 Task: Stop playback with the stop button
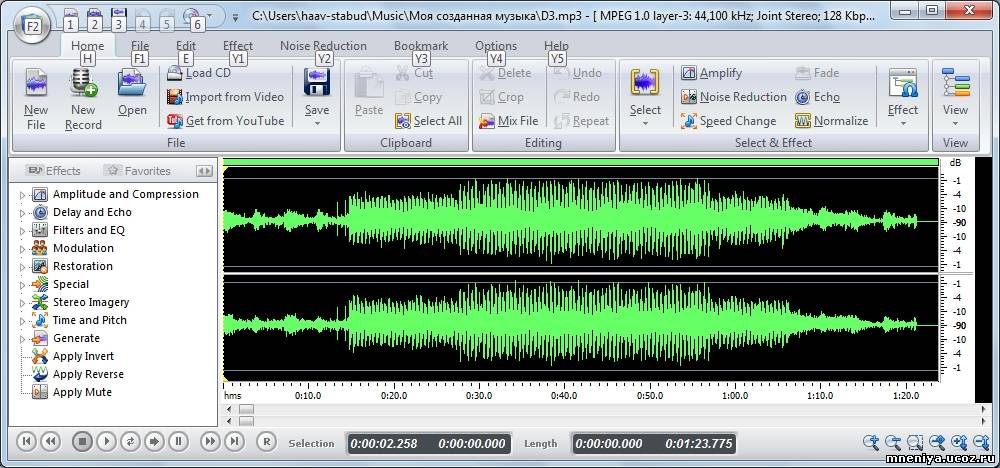[82, 441]
